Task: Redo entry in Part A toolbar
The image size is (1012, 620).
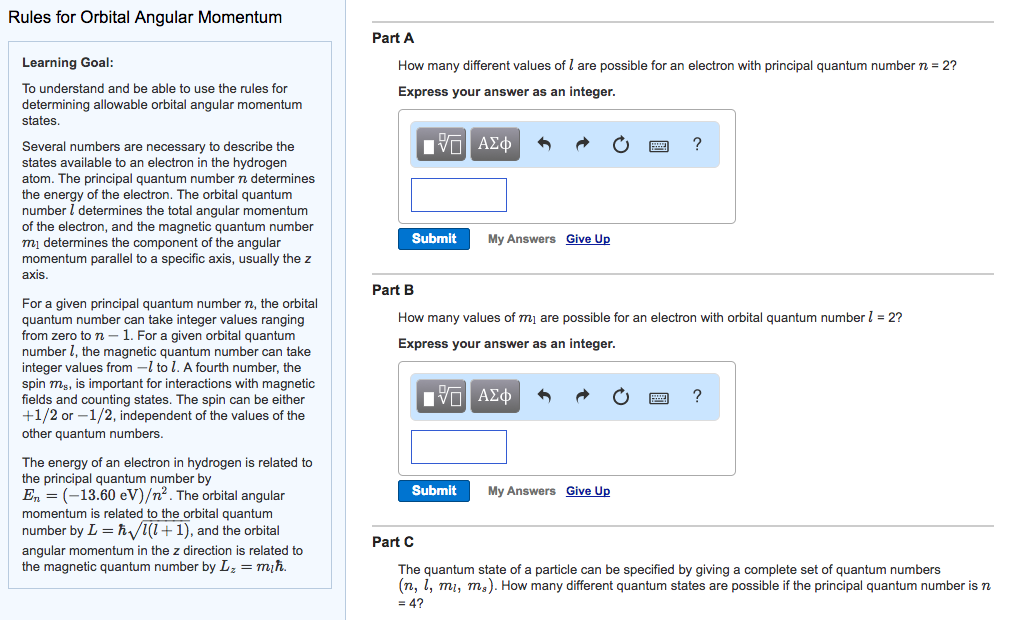Action: coord(582,145)
